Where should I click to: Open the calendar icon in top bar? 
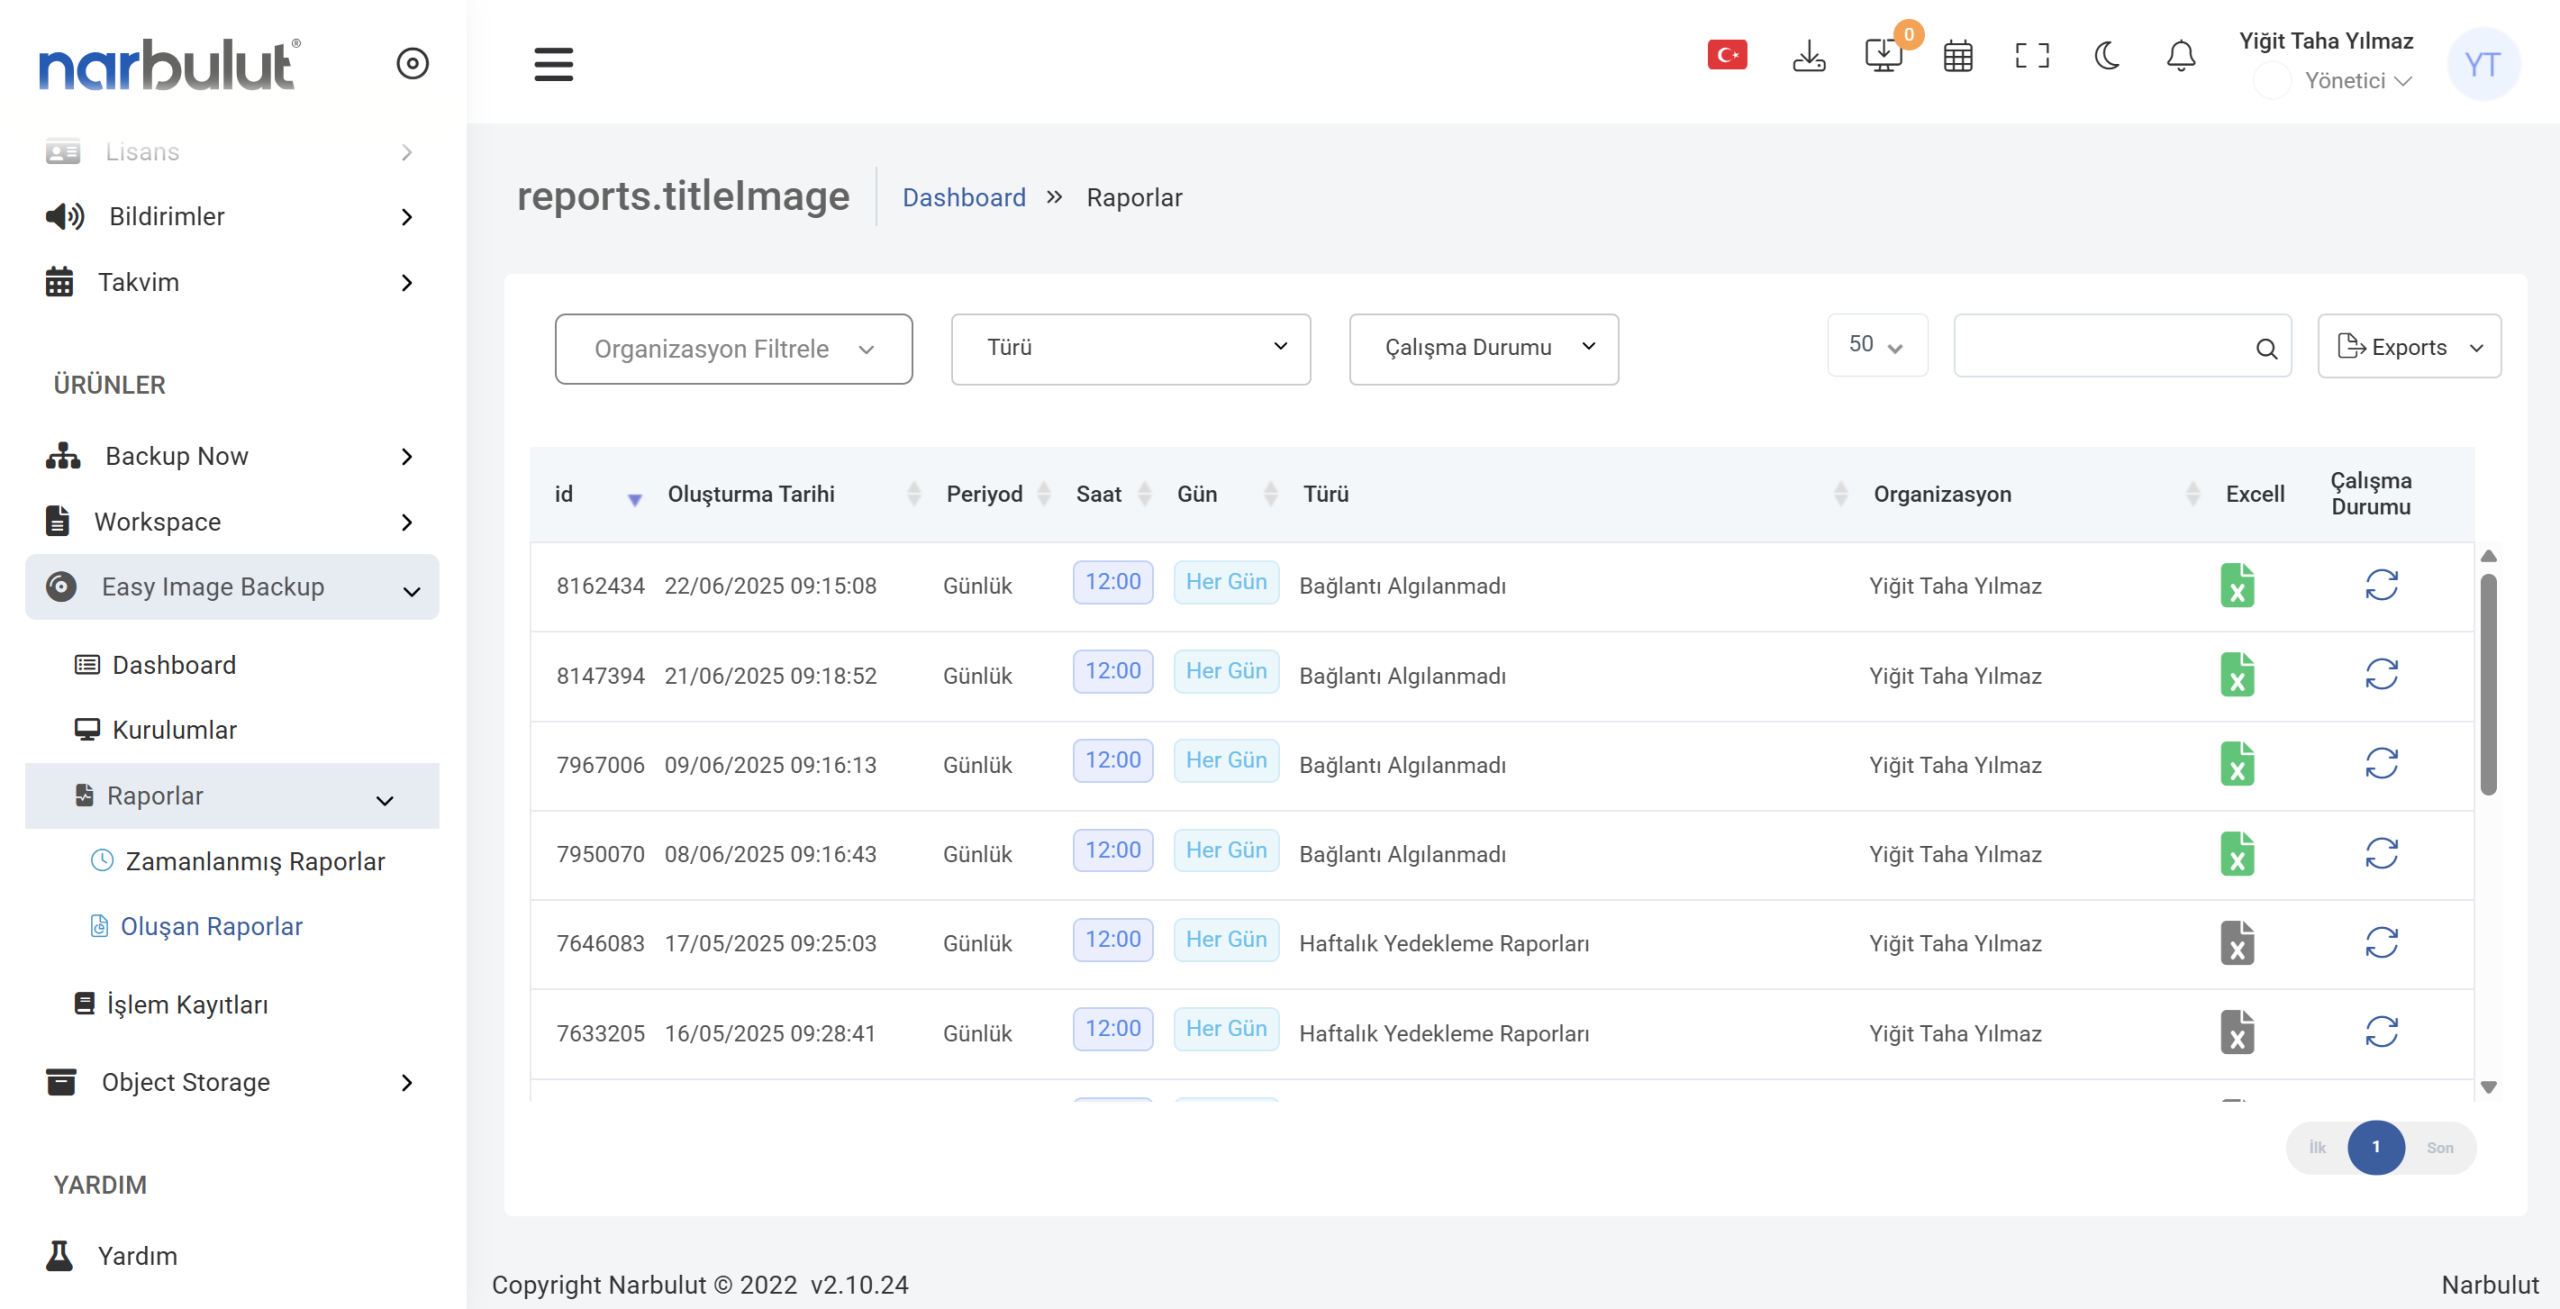(1957, 56)
